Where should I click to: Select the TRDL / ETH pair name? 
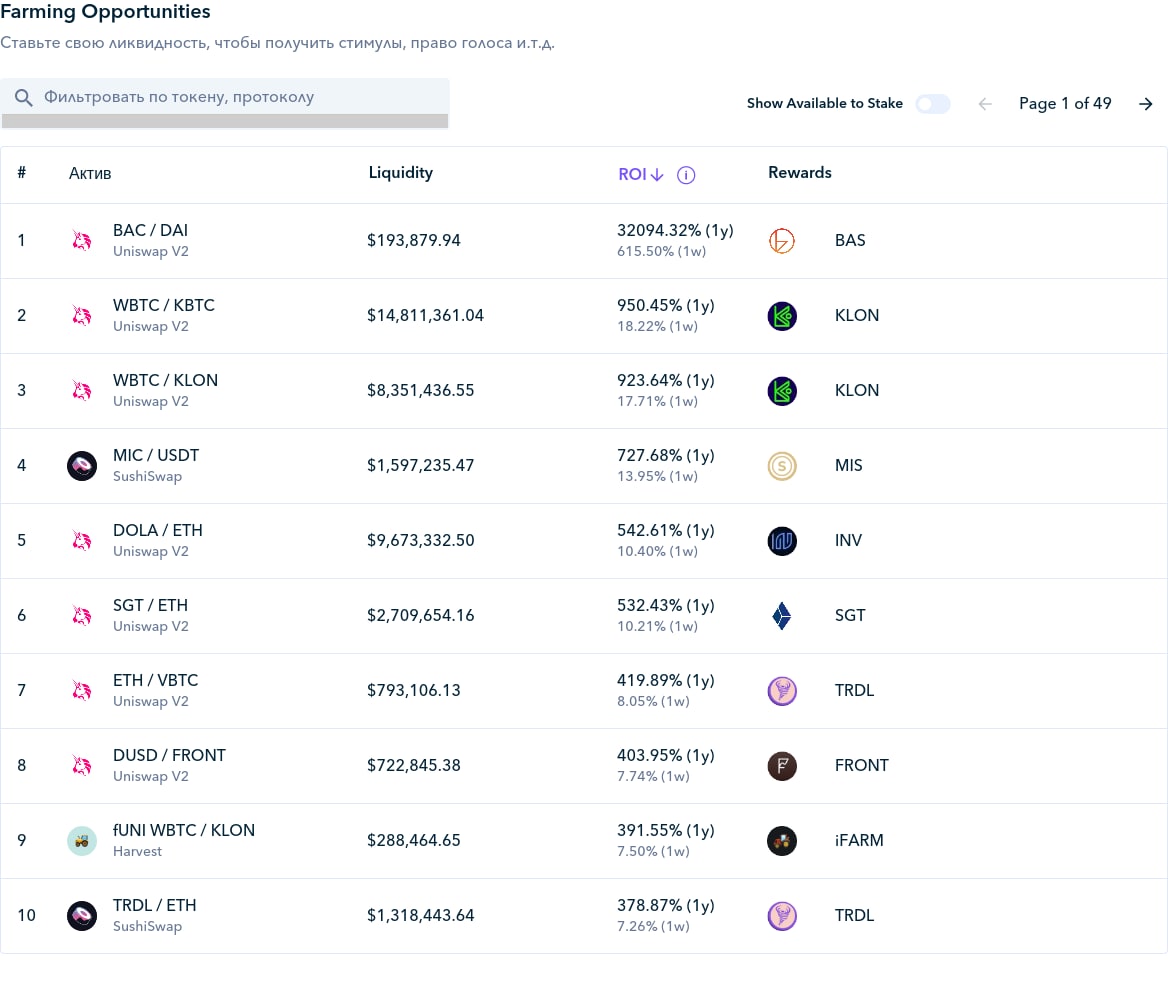(155, 906)
